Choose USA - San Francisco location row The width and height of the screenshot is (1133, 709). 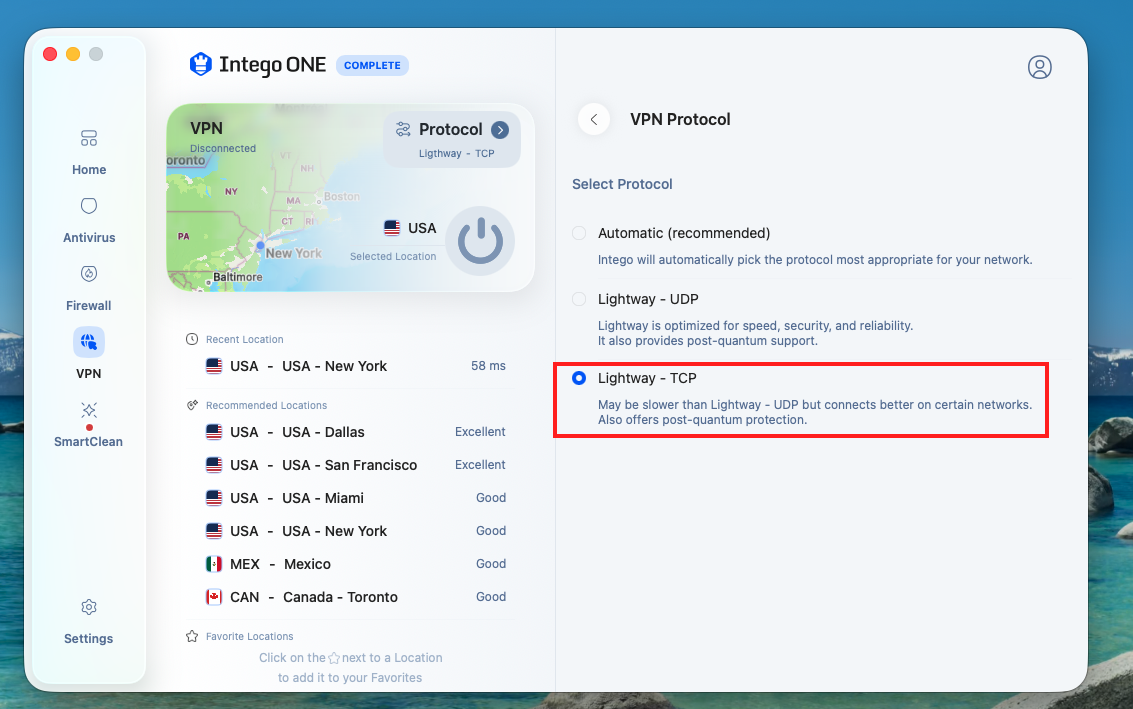[356, 465]
